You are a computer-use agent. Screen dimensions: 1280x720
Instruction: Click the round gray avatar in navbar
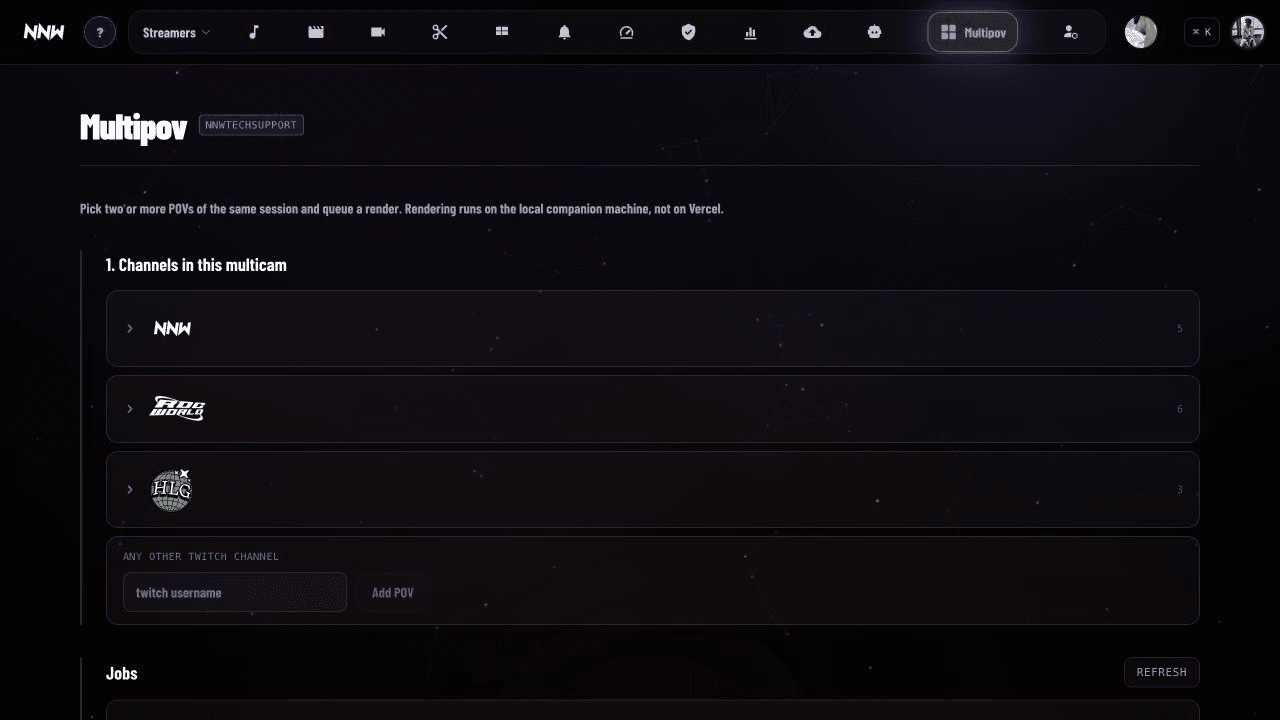[x=1141, y=32]
